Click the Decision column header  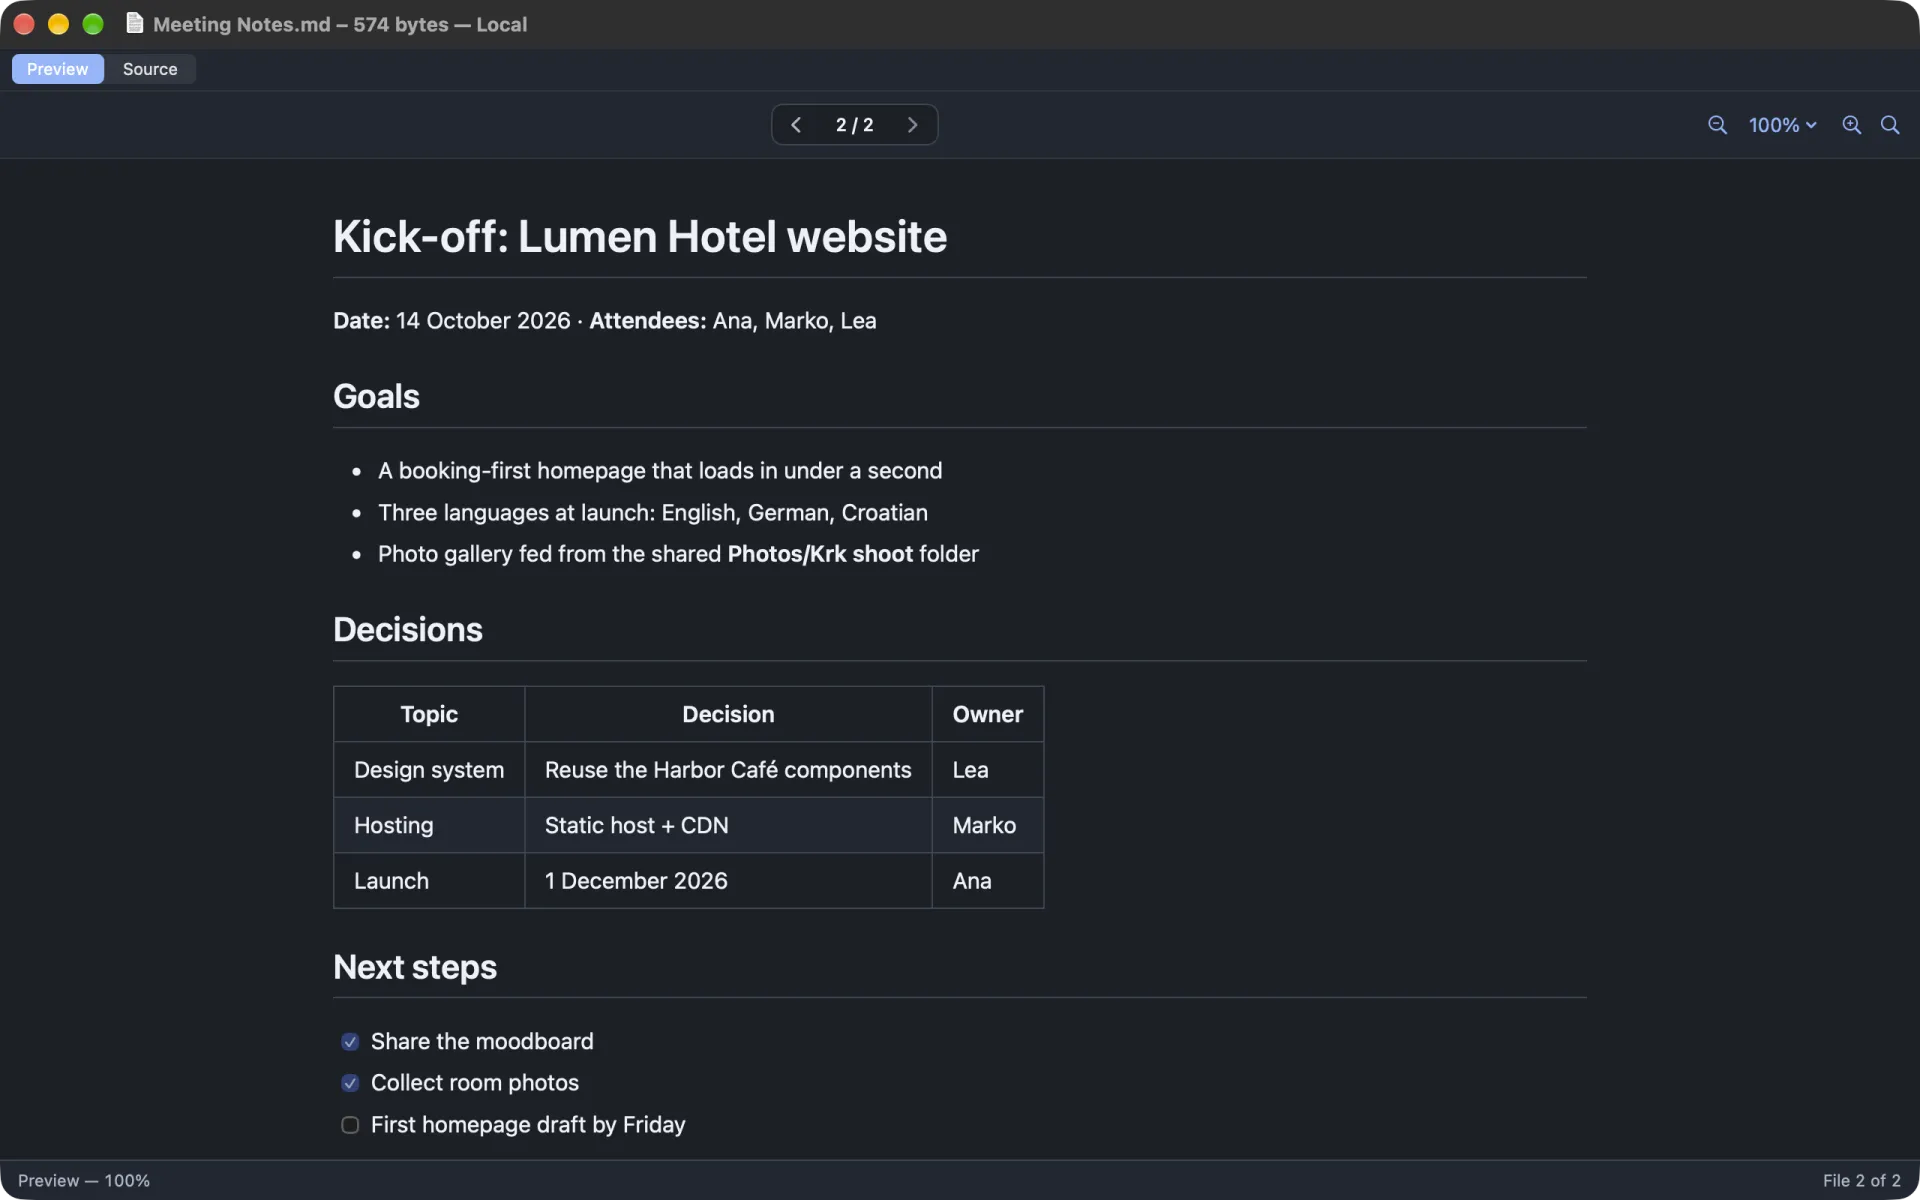[x=728, y=714]
